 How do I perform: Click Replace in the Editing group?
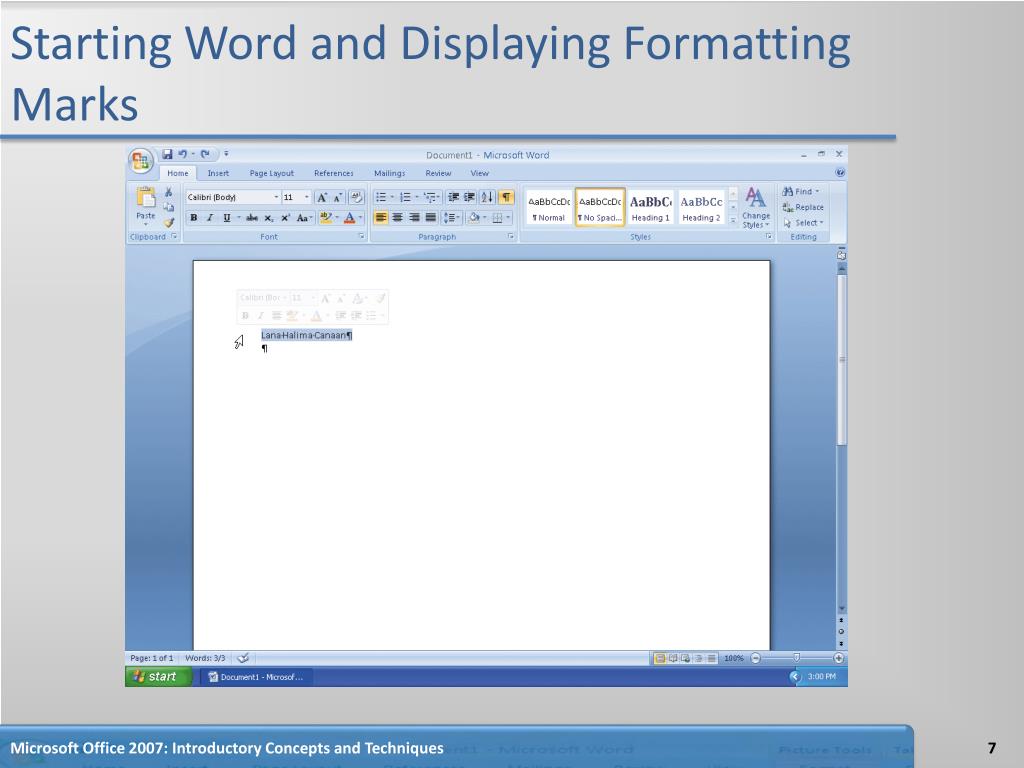[x=803, y=207]
